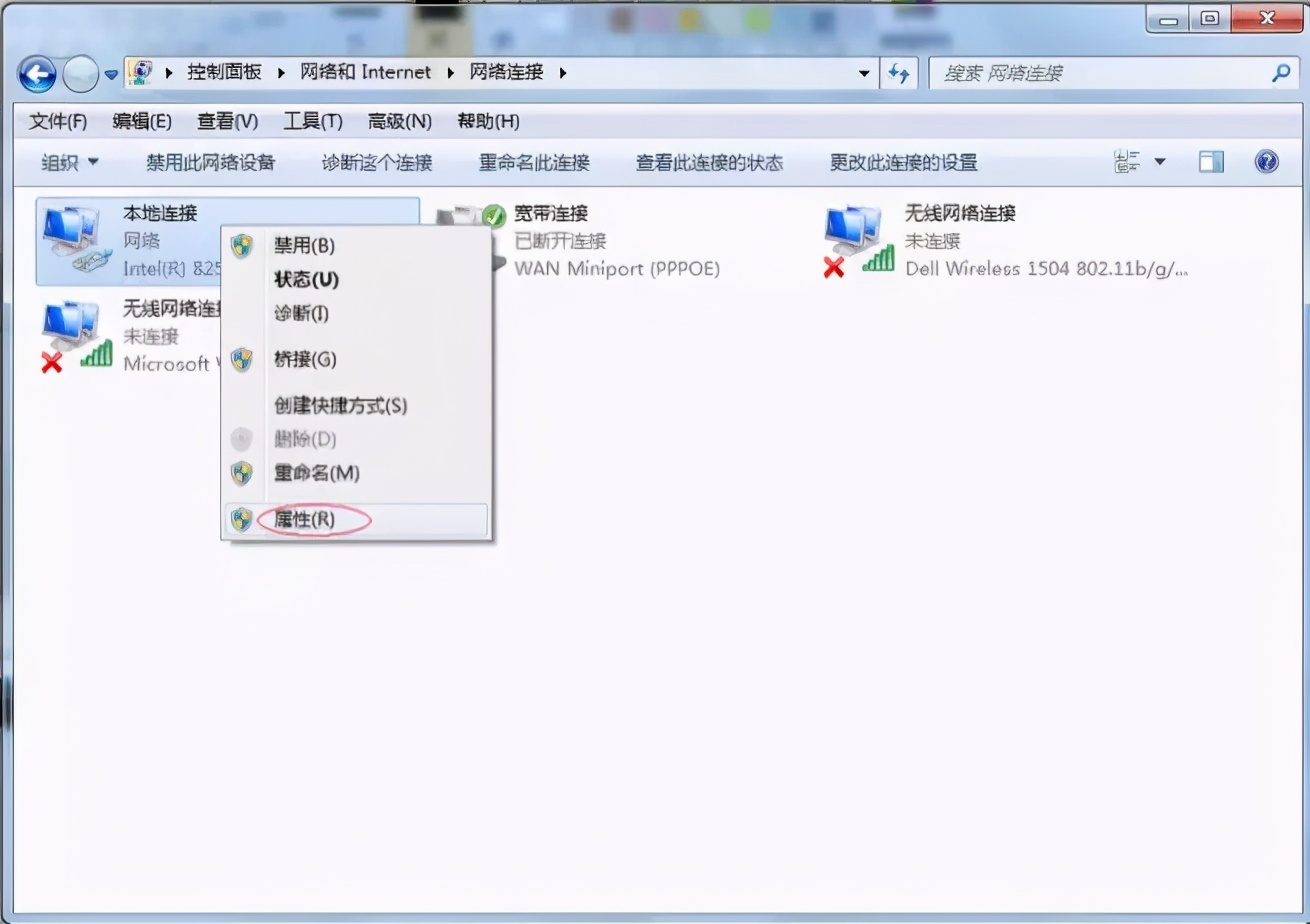This screenshot has width=1310, height=924.
Task: Click the UAC shield beside 禁用(B)
Action: [241, 245]
